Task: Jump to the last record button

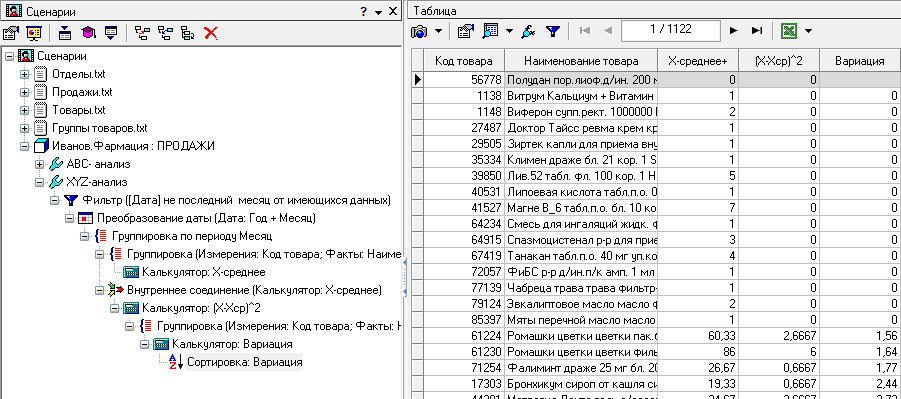Action: click(x=757, y=31)
